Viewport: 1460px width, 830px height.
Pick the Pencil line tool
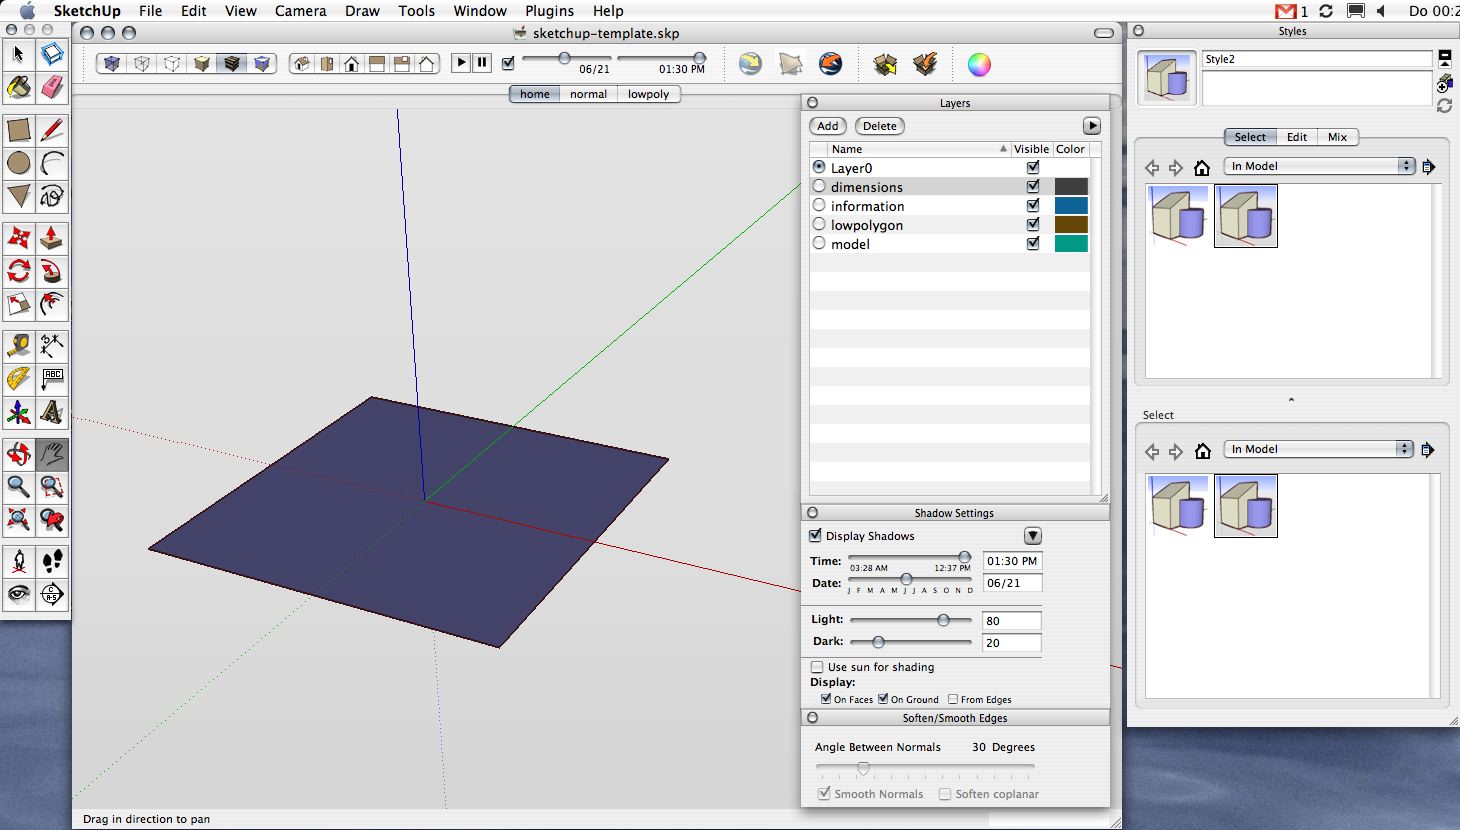point(52,130)
